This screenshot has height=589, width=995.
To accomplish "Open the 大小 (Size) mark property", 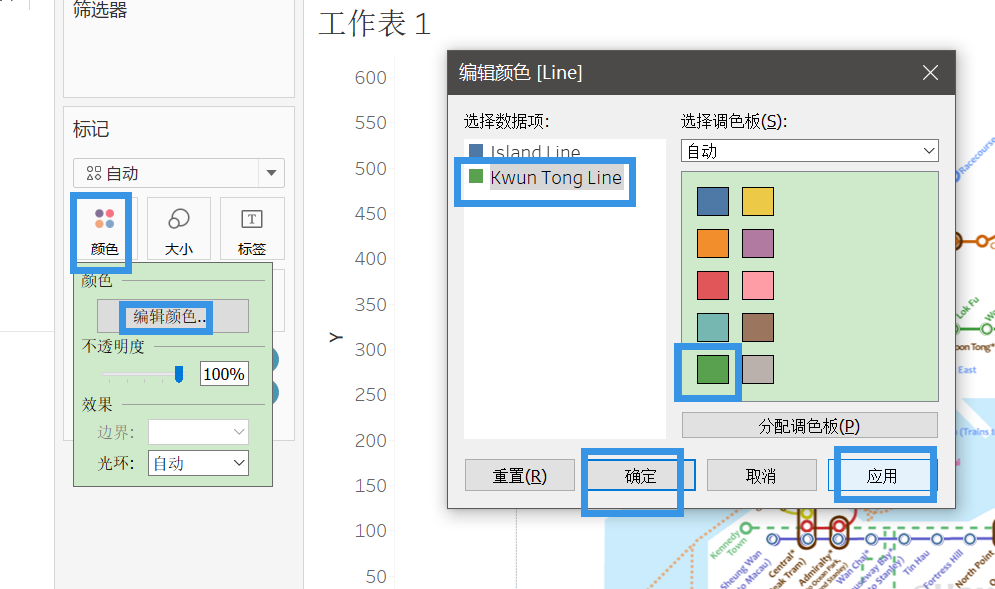I will click(178, 229).
